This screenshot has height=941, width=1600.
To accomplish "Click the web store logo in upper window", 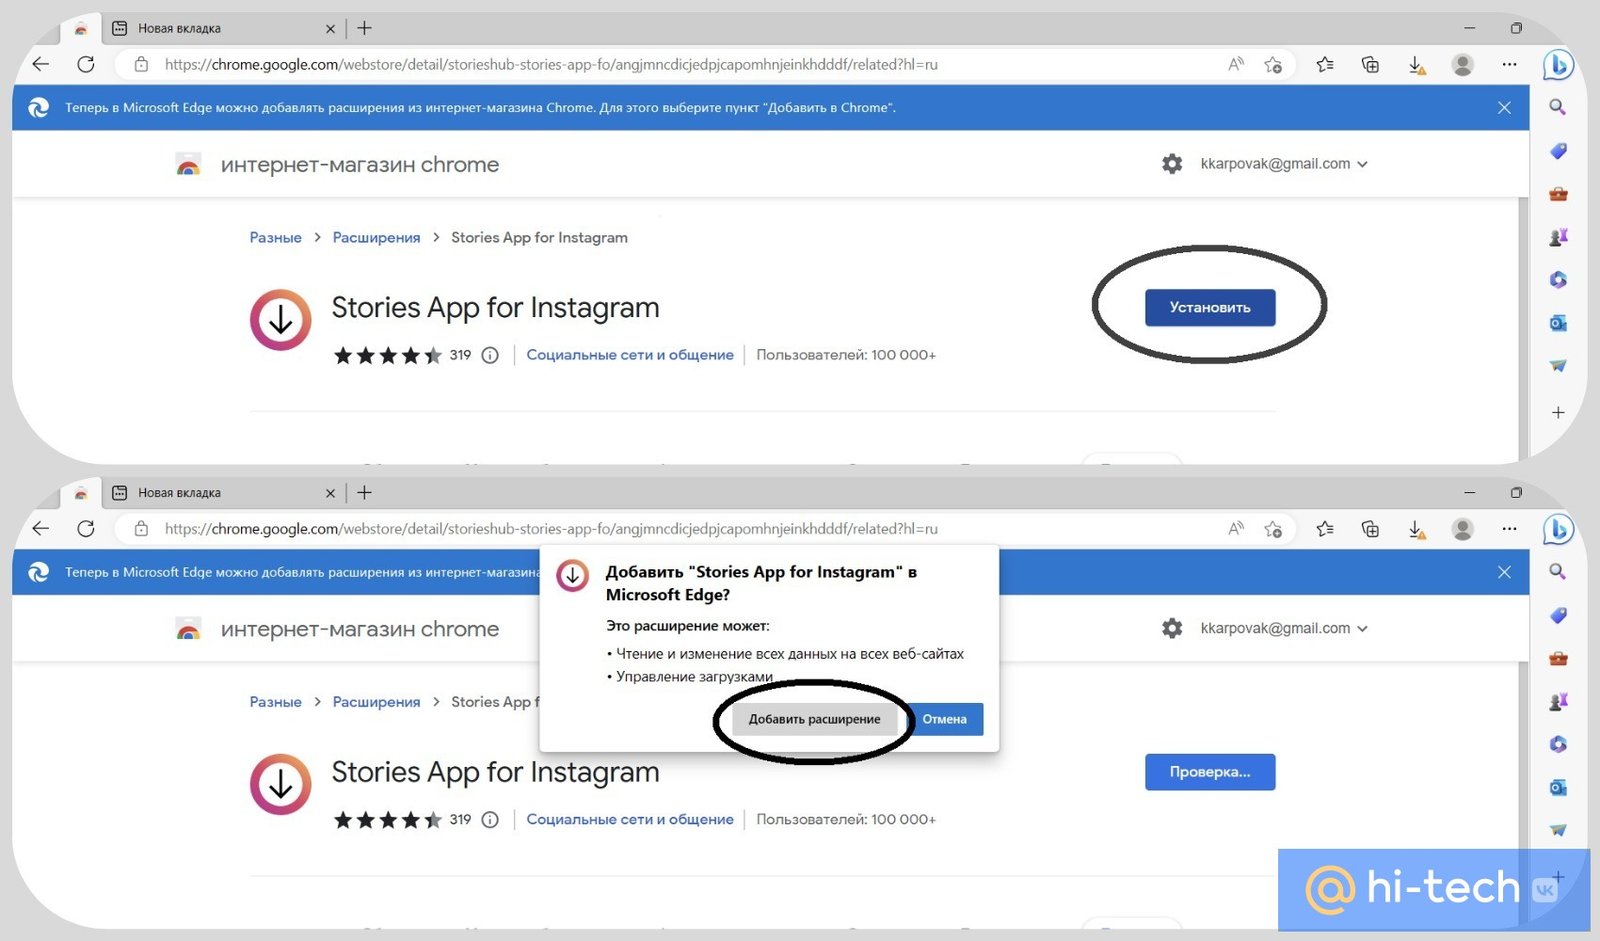I will 188,164.
